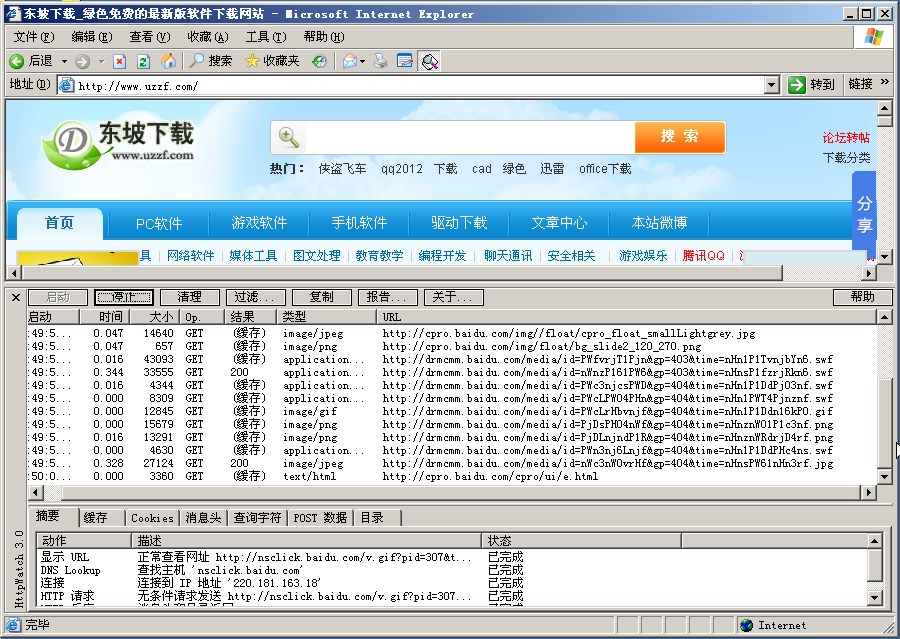Click the Windows flag logo
Screen dimensions: 900x639
[874, 37]
